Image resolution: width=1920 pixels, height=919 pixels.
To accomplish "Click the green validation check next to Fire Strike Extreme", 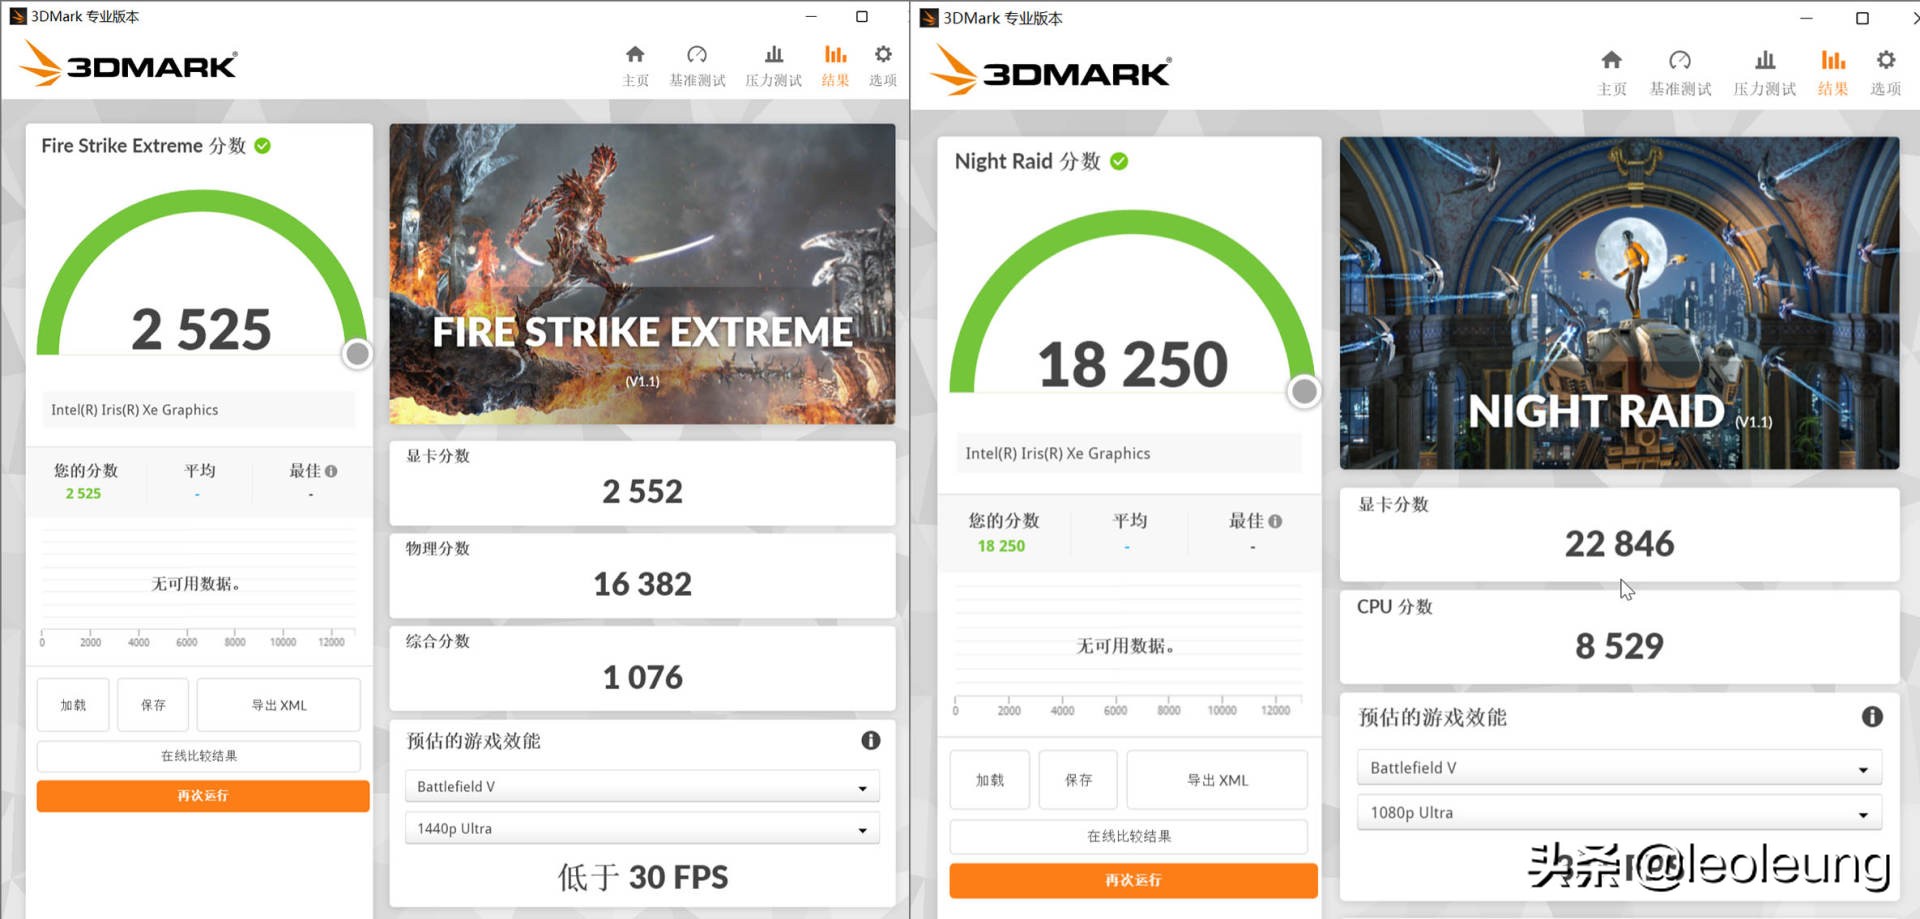I will [263, 146].
